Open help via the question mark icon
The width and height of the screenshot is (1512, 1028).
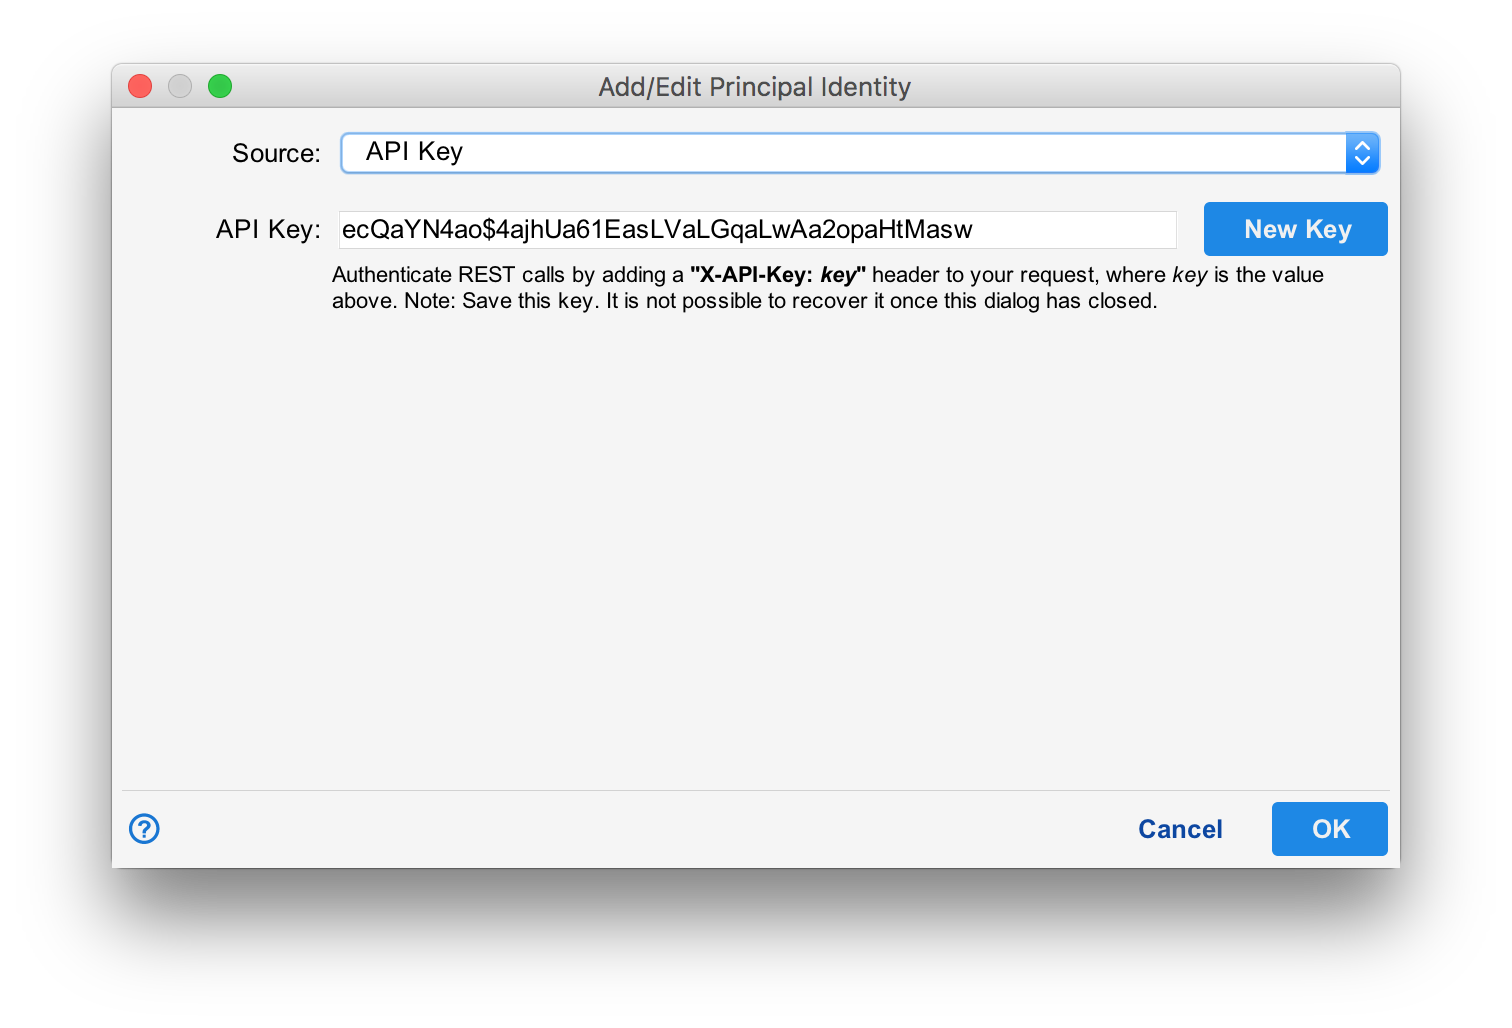(x=143, y=829)
